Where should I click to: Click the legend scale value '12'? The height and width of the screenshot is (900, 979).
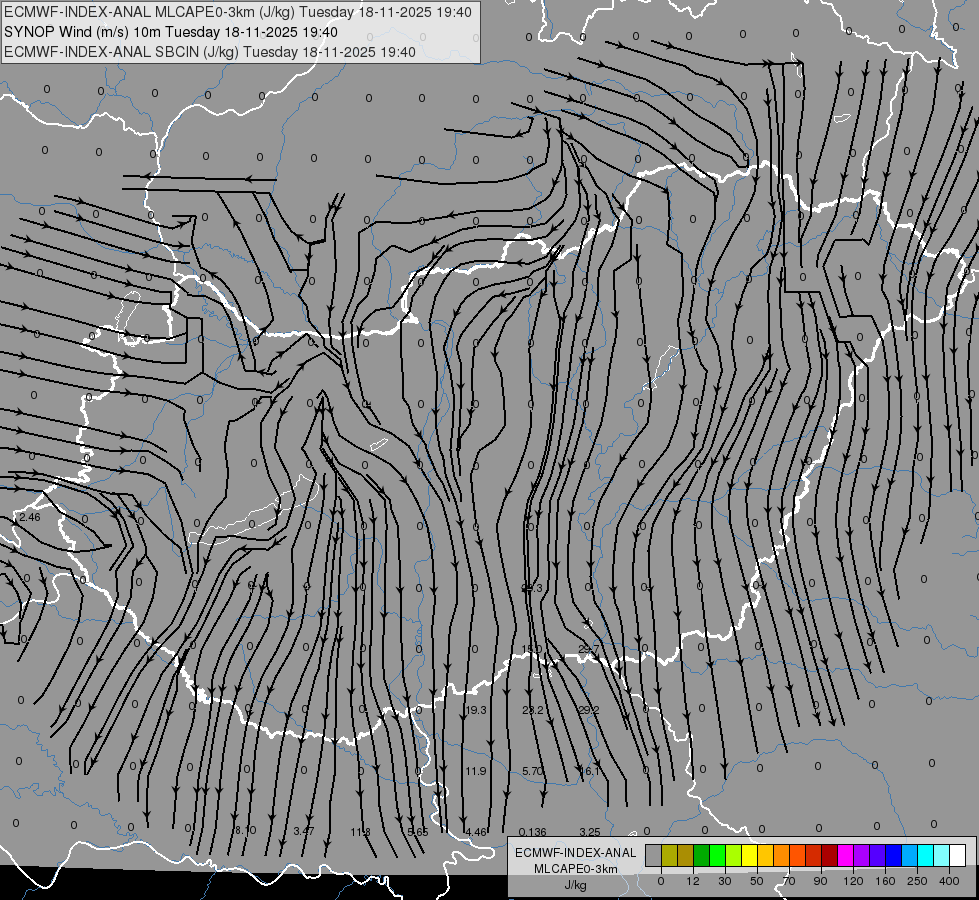pos(692,881)
